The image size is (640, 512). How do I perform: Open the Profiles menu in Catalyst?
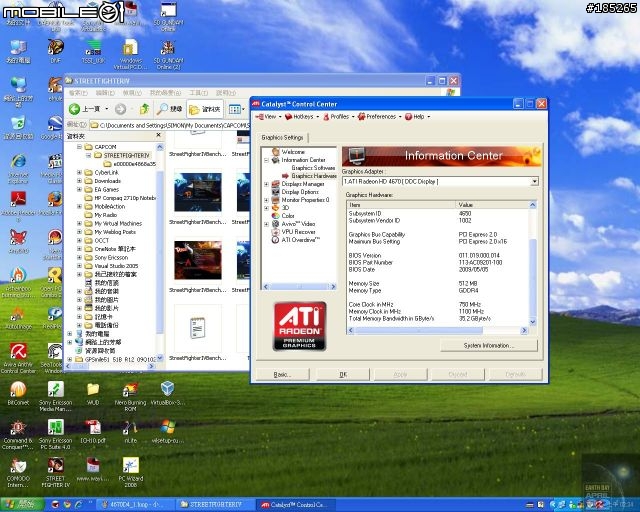338,117
